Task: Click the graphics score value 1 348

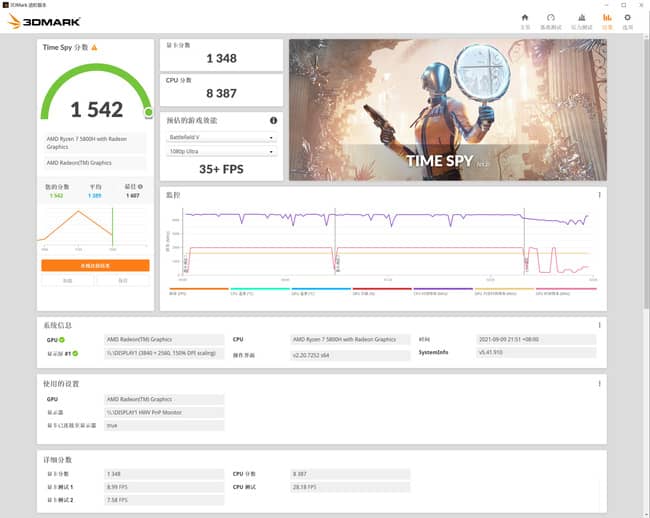Action: pyautogui.click(x=221, y=58)
